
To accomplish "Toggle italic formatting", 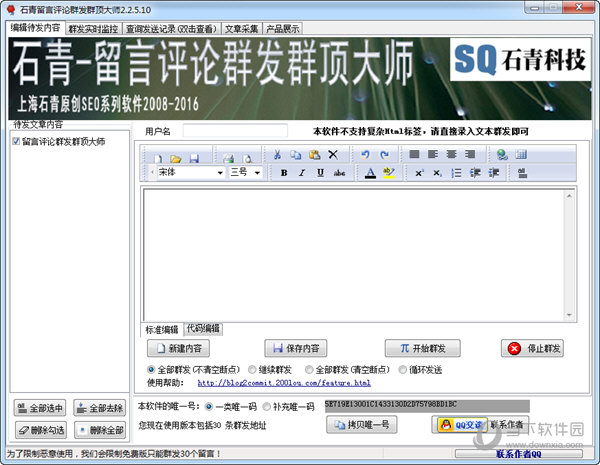I will click(302, 173).
